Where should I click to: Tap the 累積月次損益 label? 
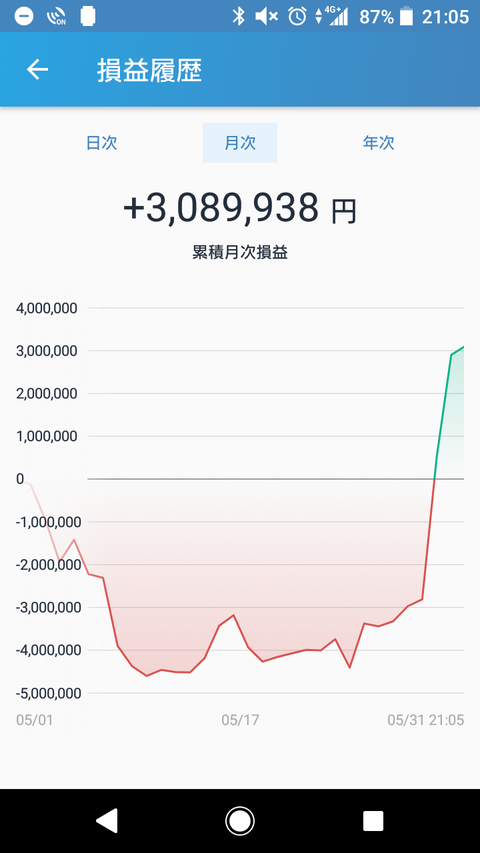[x=239, y=253]
